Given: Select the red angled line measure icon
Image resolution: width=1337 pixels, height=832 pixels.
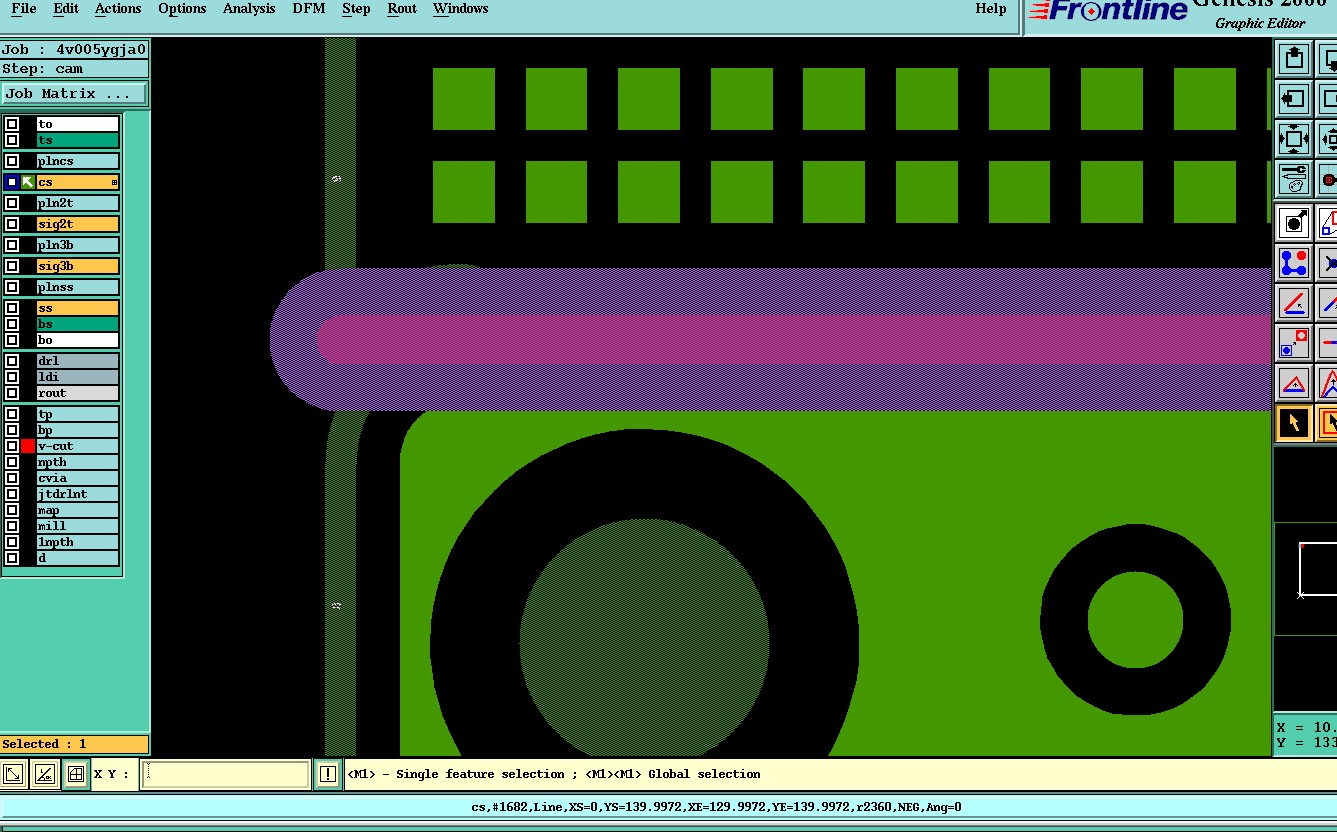Looking at the screenshot, I should pos(1294,303).
